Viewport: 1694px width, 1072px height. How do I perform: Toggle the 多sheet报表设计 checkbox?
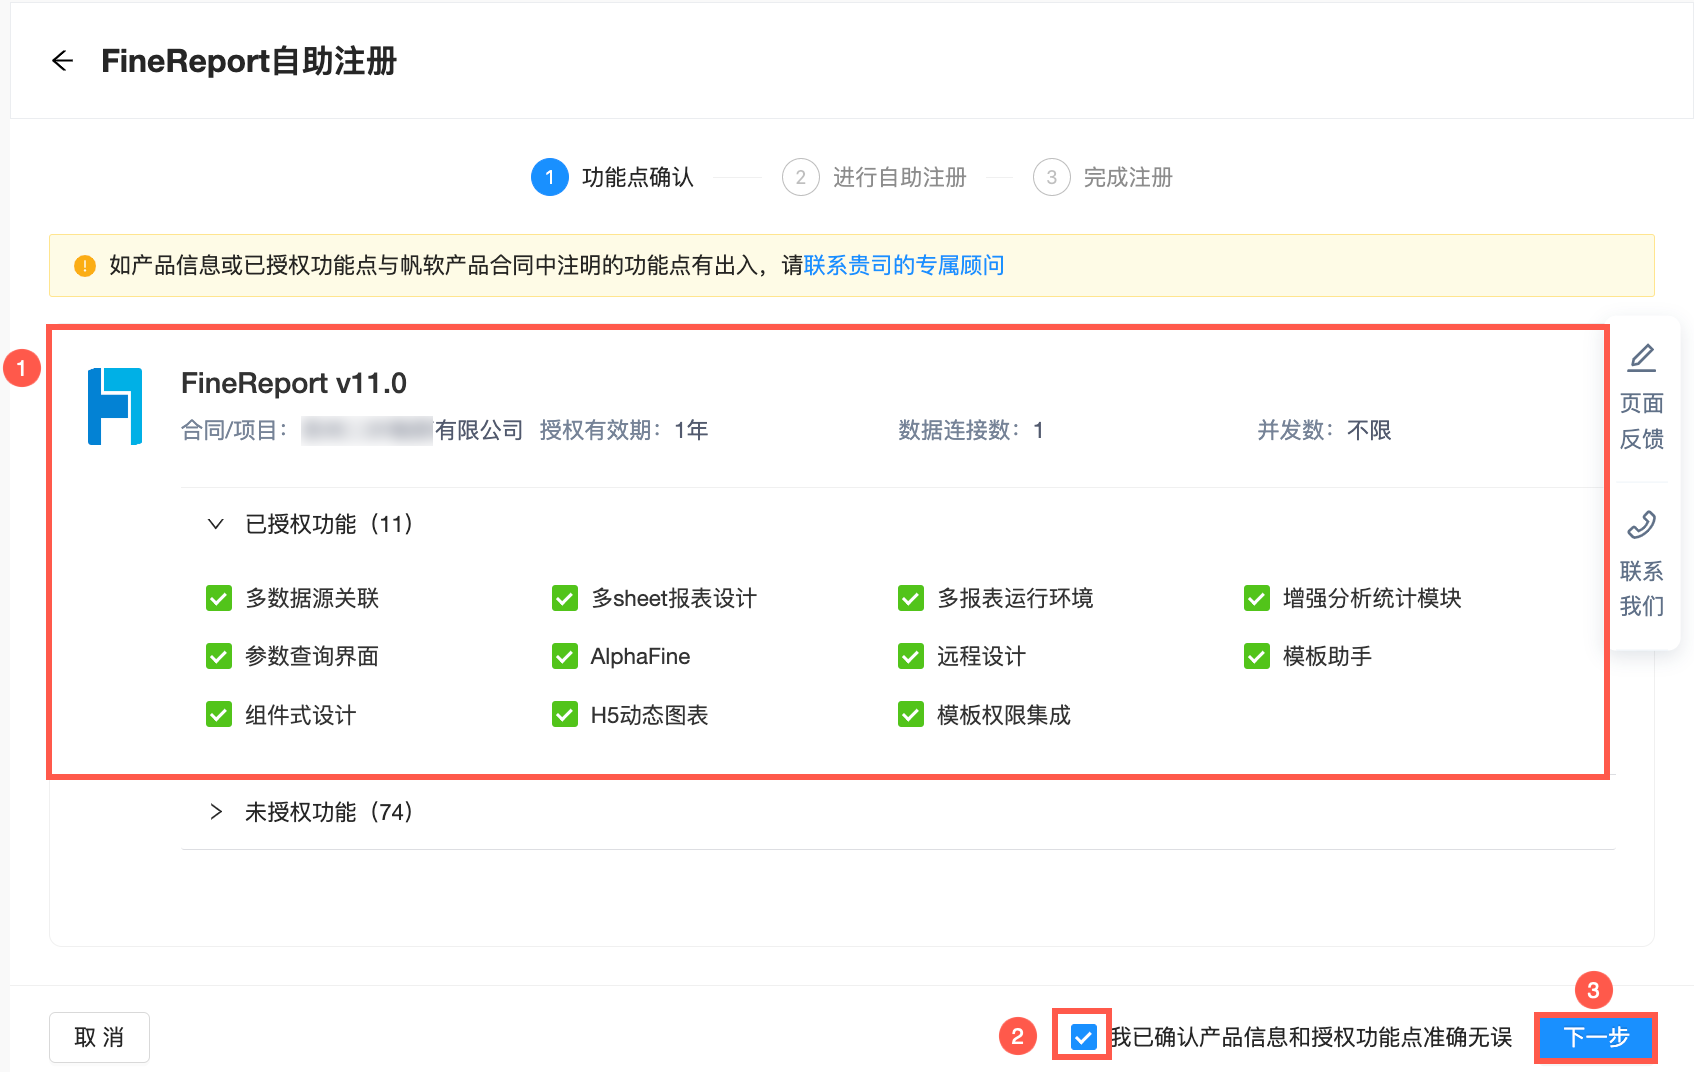click(565, 598)
